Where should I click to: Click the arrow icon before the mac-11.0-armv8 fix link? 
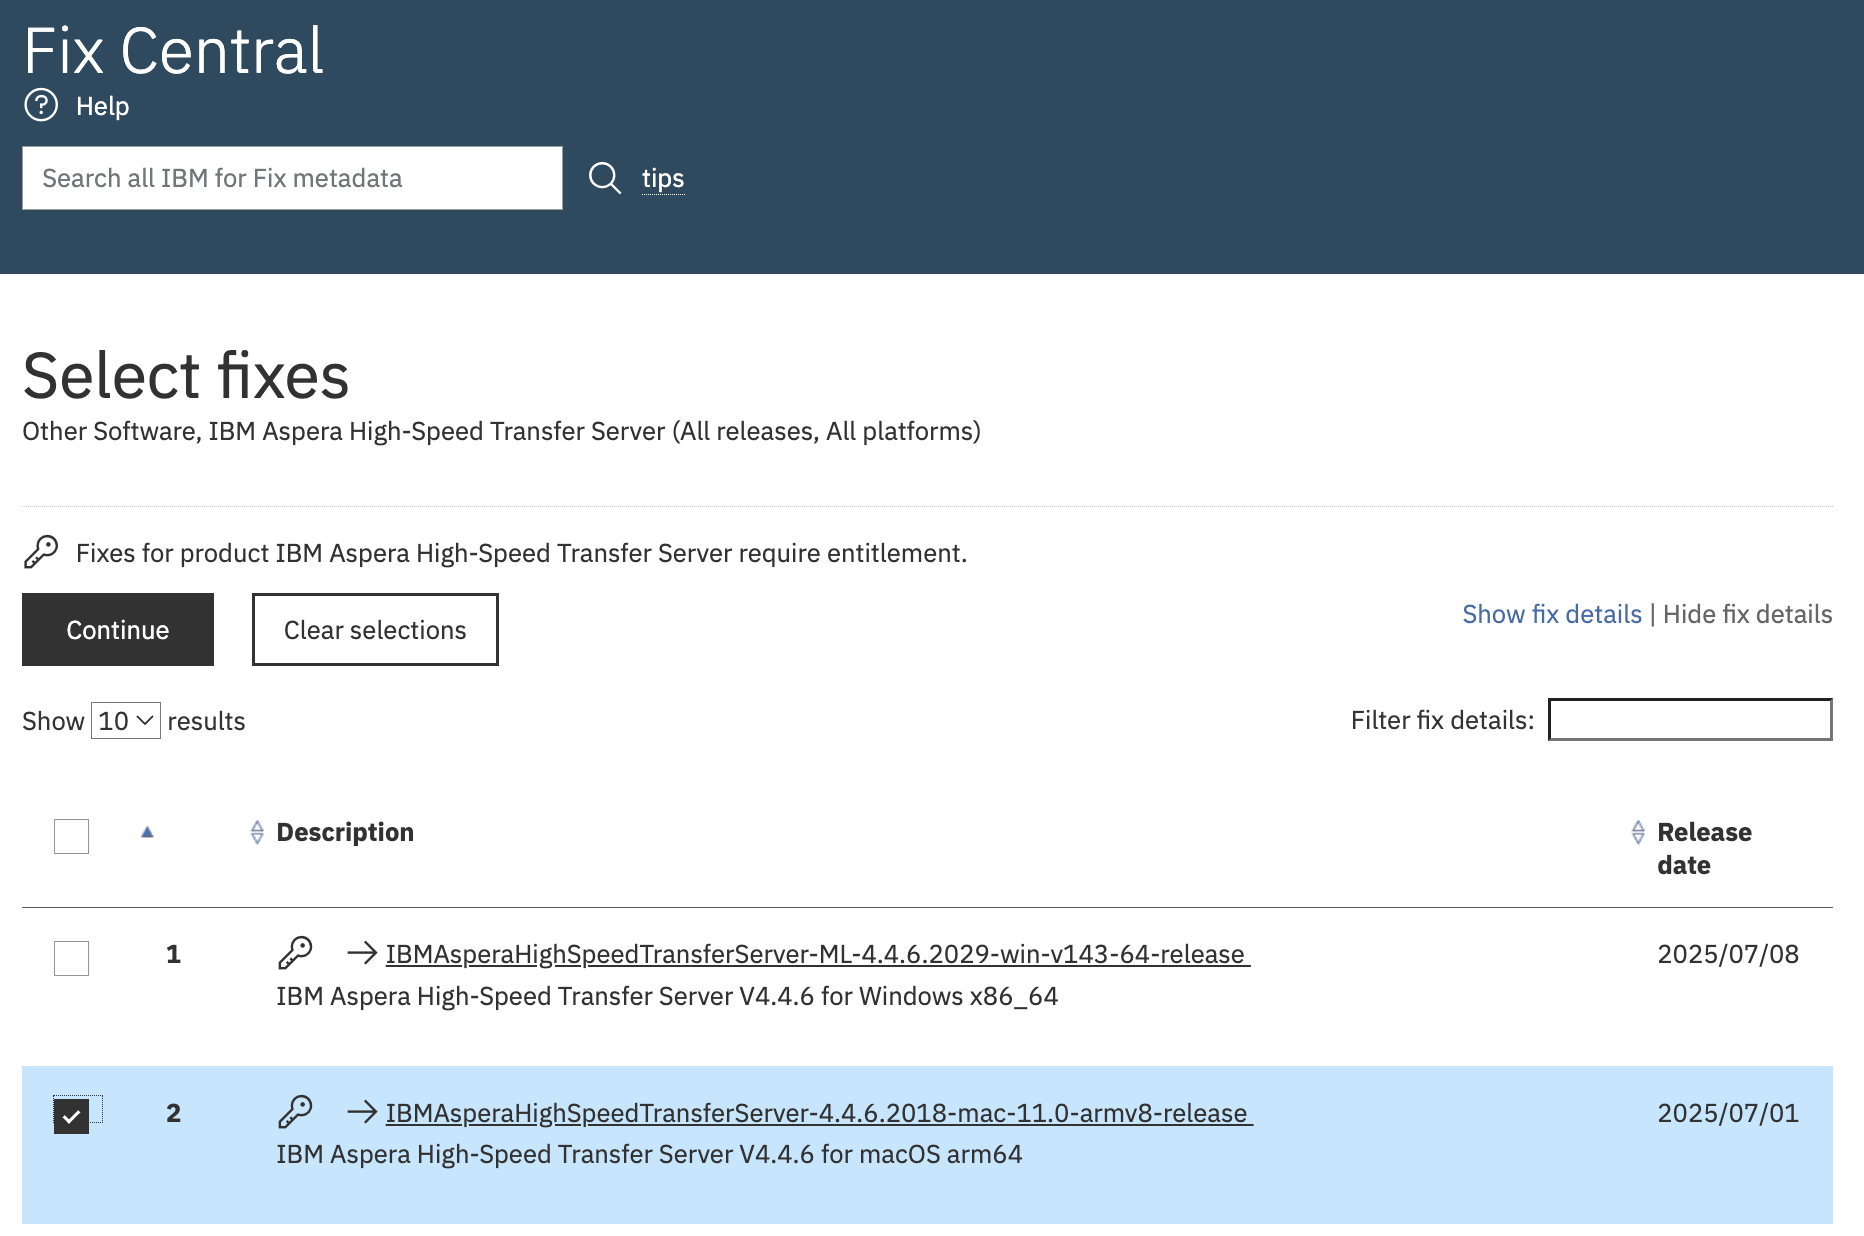362,1112
